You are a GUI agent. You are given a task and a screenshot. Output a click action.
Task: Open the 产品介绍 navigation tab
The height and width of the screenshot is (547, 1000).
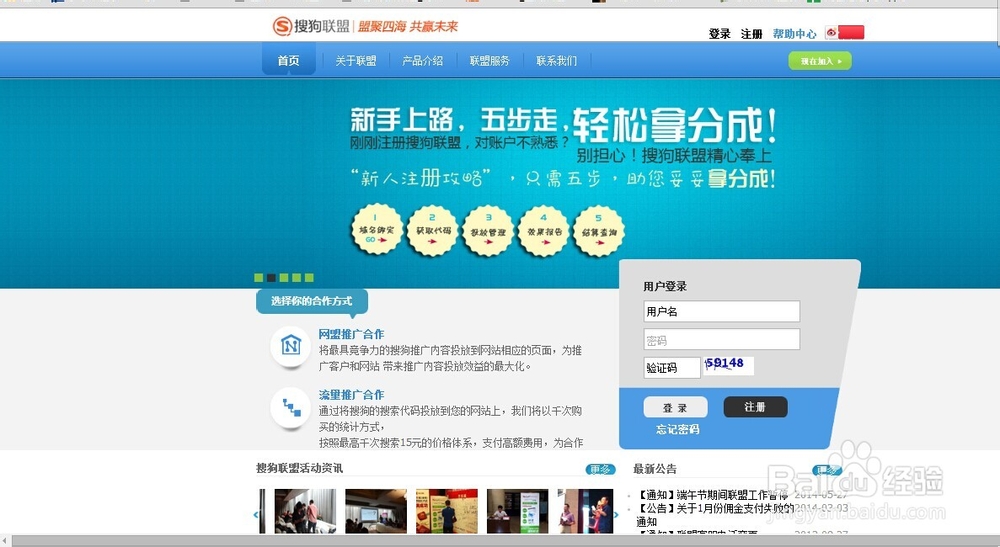tap(422, 61)
